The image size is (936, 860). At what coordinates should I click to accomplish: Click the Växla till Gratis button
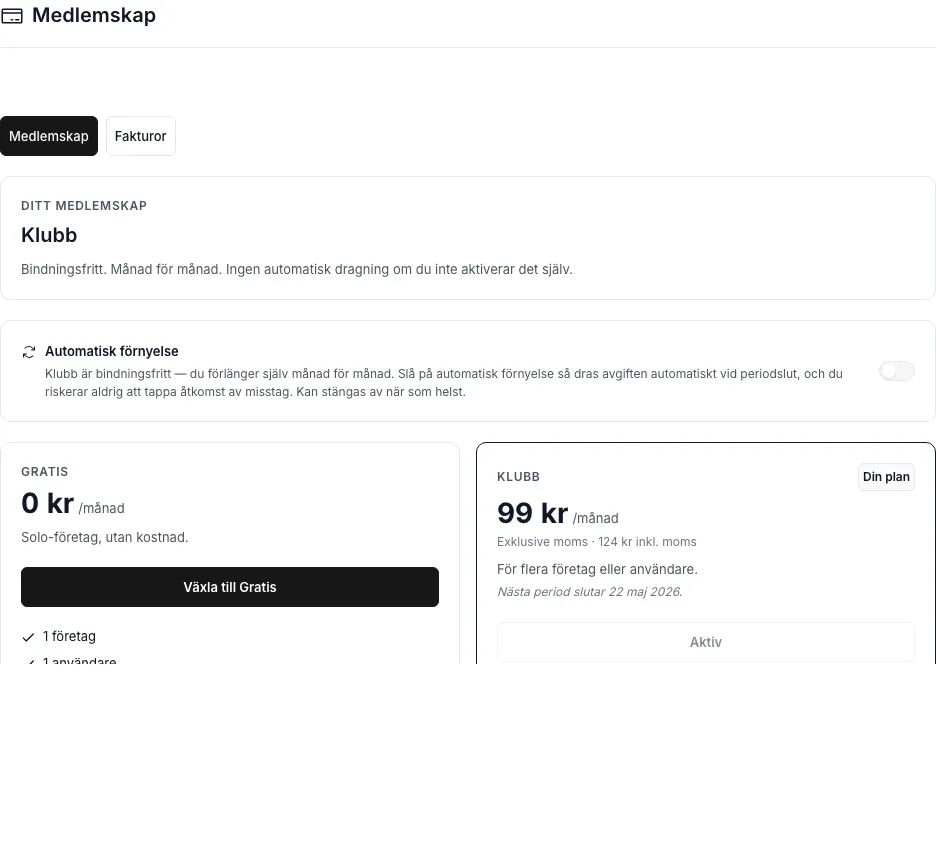(230, 587)
